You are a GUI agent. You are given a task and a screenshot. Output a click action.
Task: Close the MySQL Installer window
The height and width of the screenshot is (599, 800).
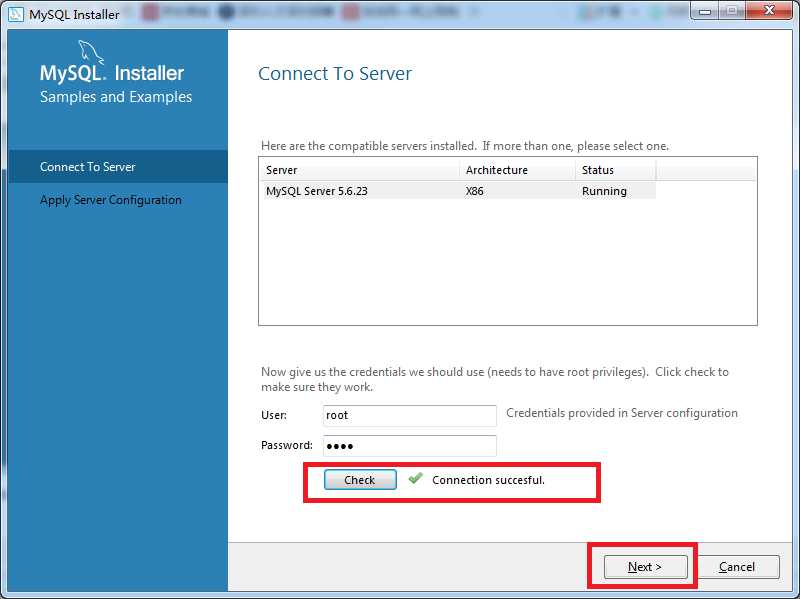pos(769,10)
